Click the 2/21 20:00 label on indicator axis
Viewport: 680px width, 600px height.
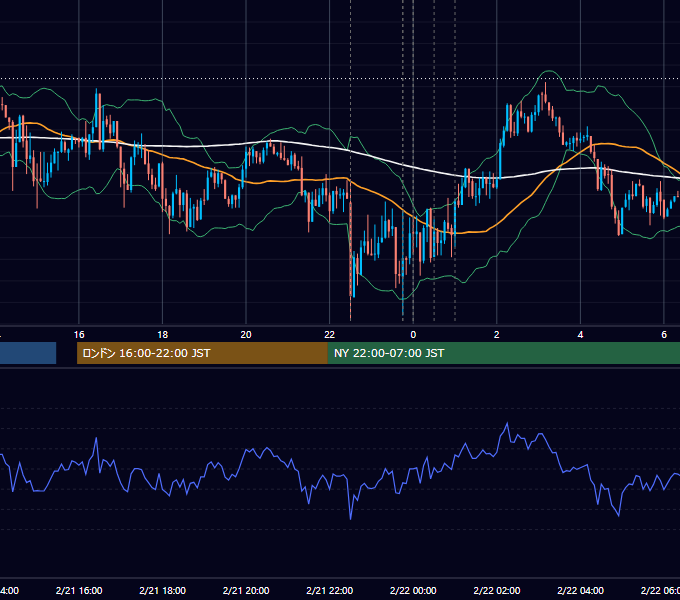246,590
